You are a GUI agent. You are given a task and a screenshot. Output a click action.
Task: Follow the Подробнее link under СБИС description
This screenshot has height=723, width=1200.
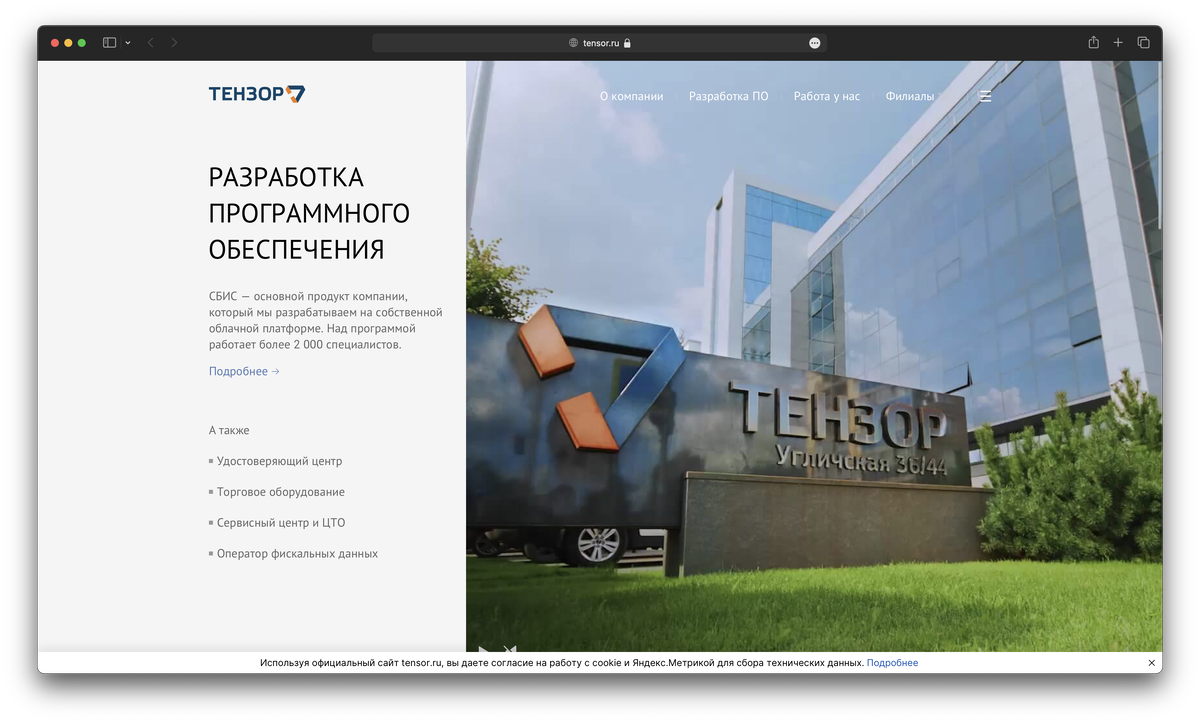244,371
